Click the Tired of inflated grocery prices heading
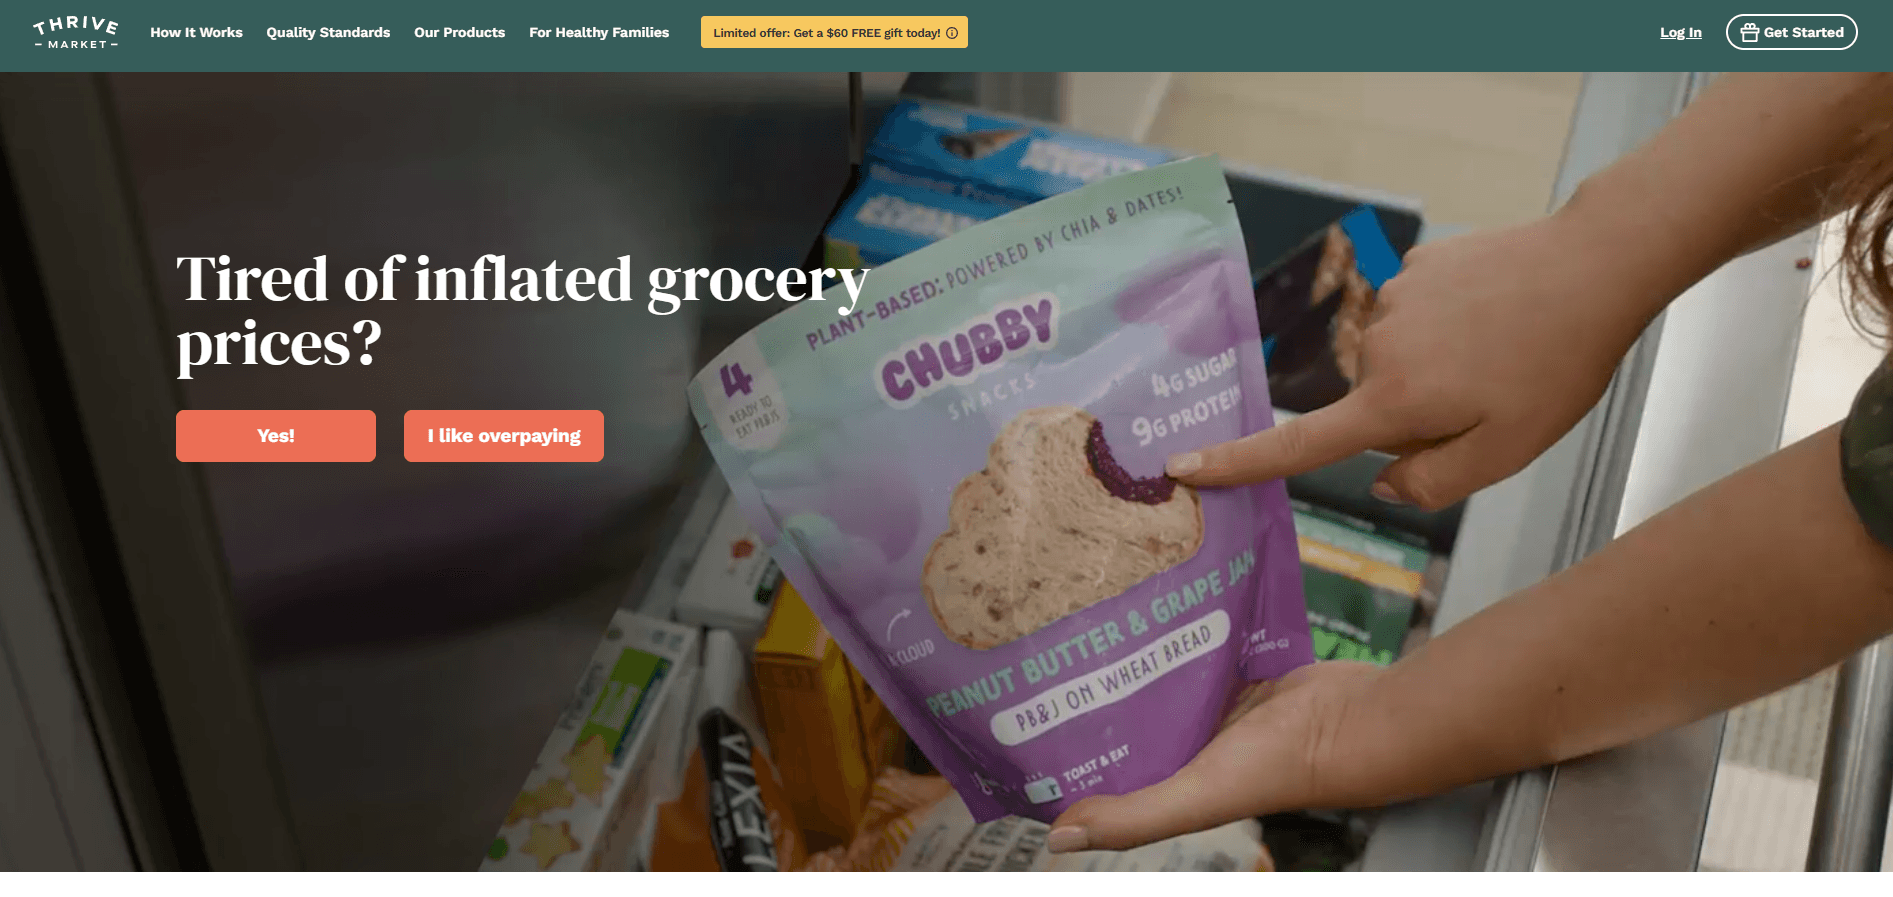The width and height of the screenshot is (1893, 897). (x=523, y=312)
